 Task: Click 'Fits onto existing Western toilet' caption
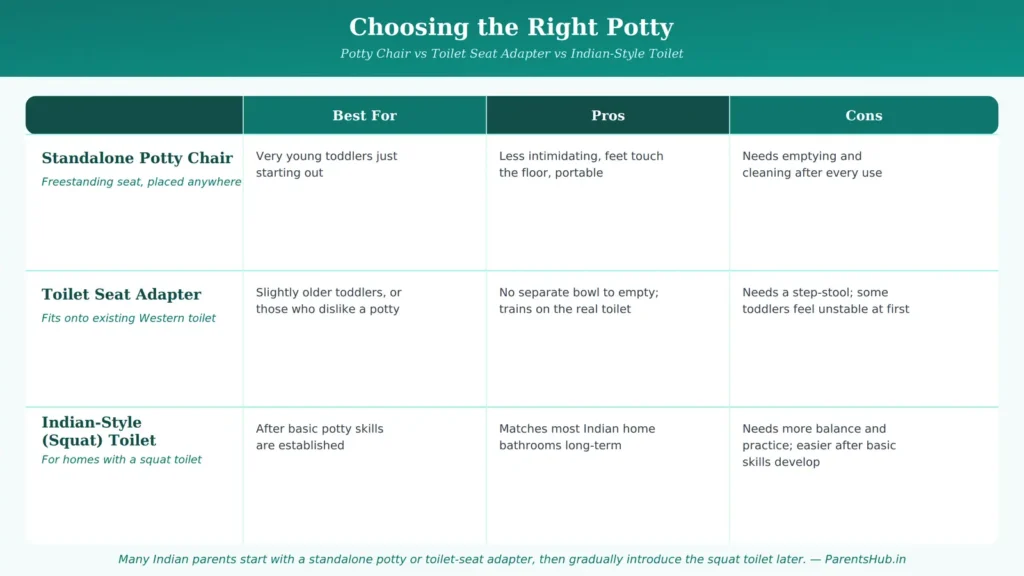click(128, 318)
